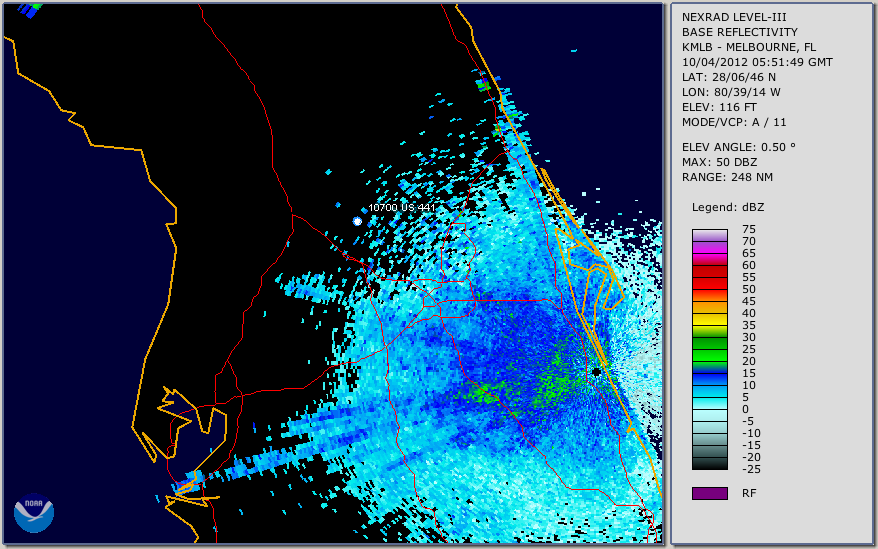This screenshot has width=878, height=549.
Task: Click the legend value 50
Action: pos(749,289)
